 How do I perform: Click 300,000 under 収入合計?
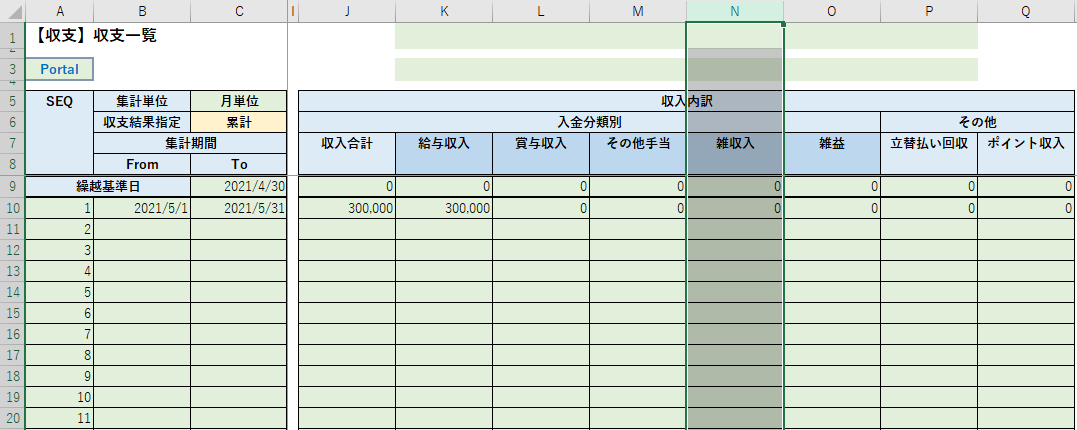348,207
